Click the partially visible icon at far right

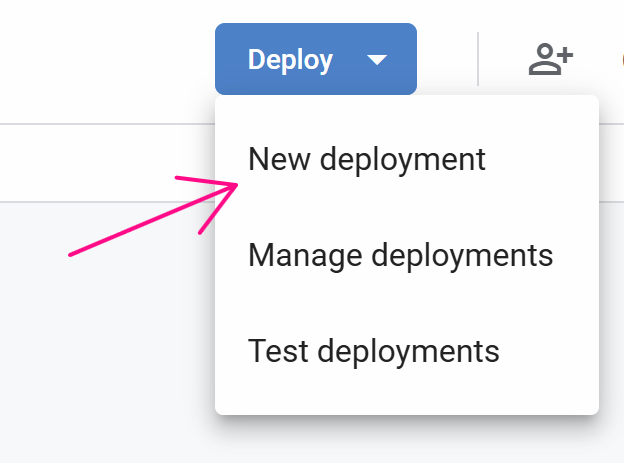619,60
